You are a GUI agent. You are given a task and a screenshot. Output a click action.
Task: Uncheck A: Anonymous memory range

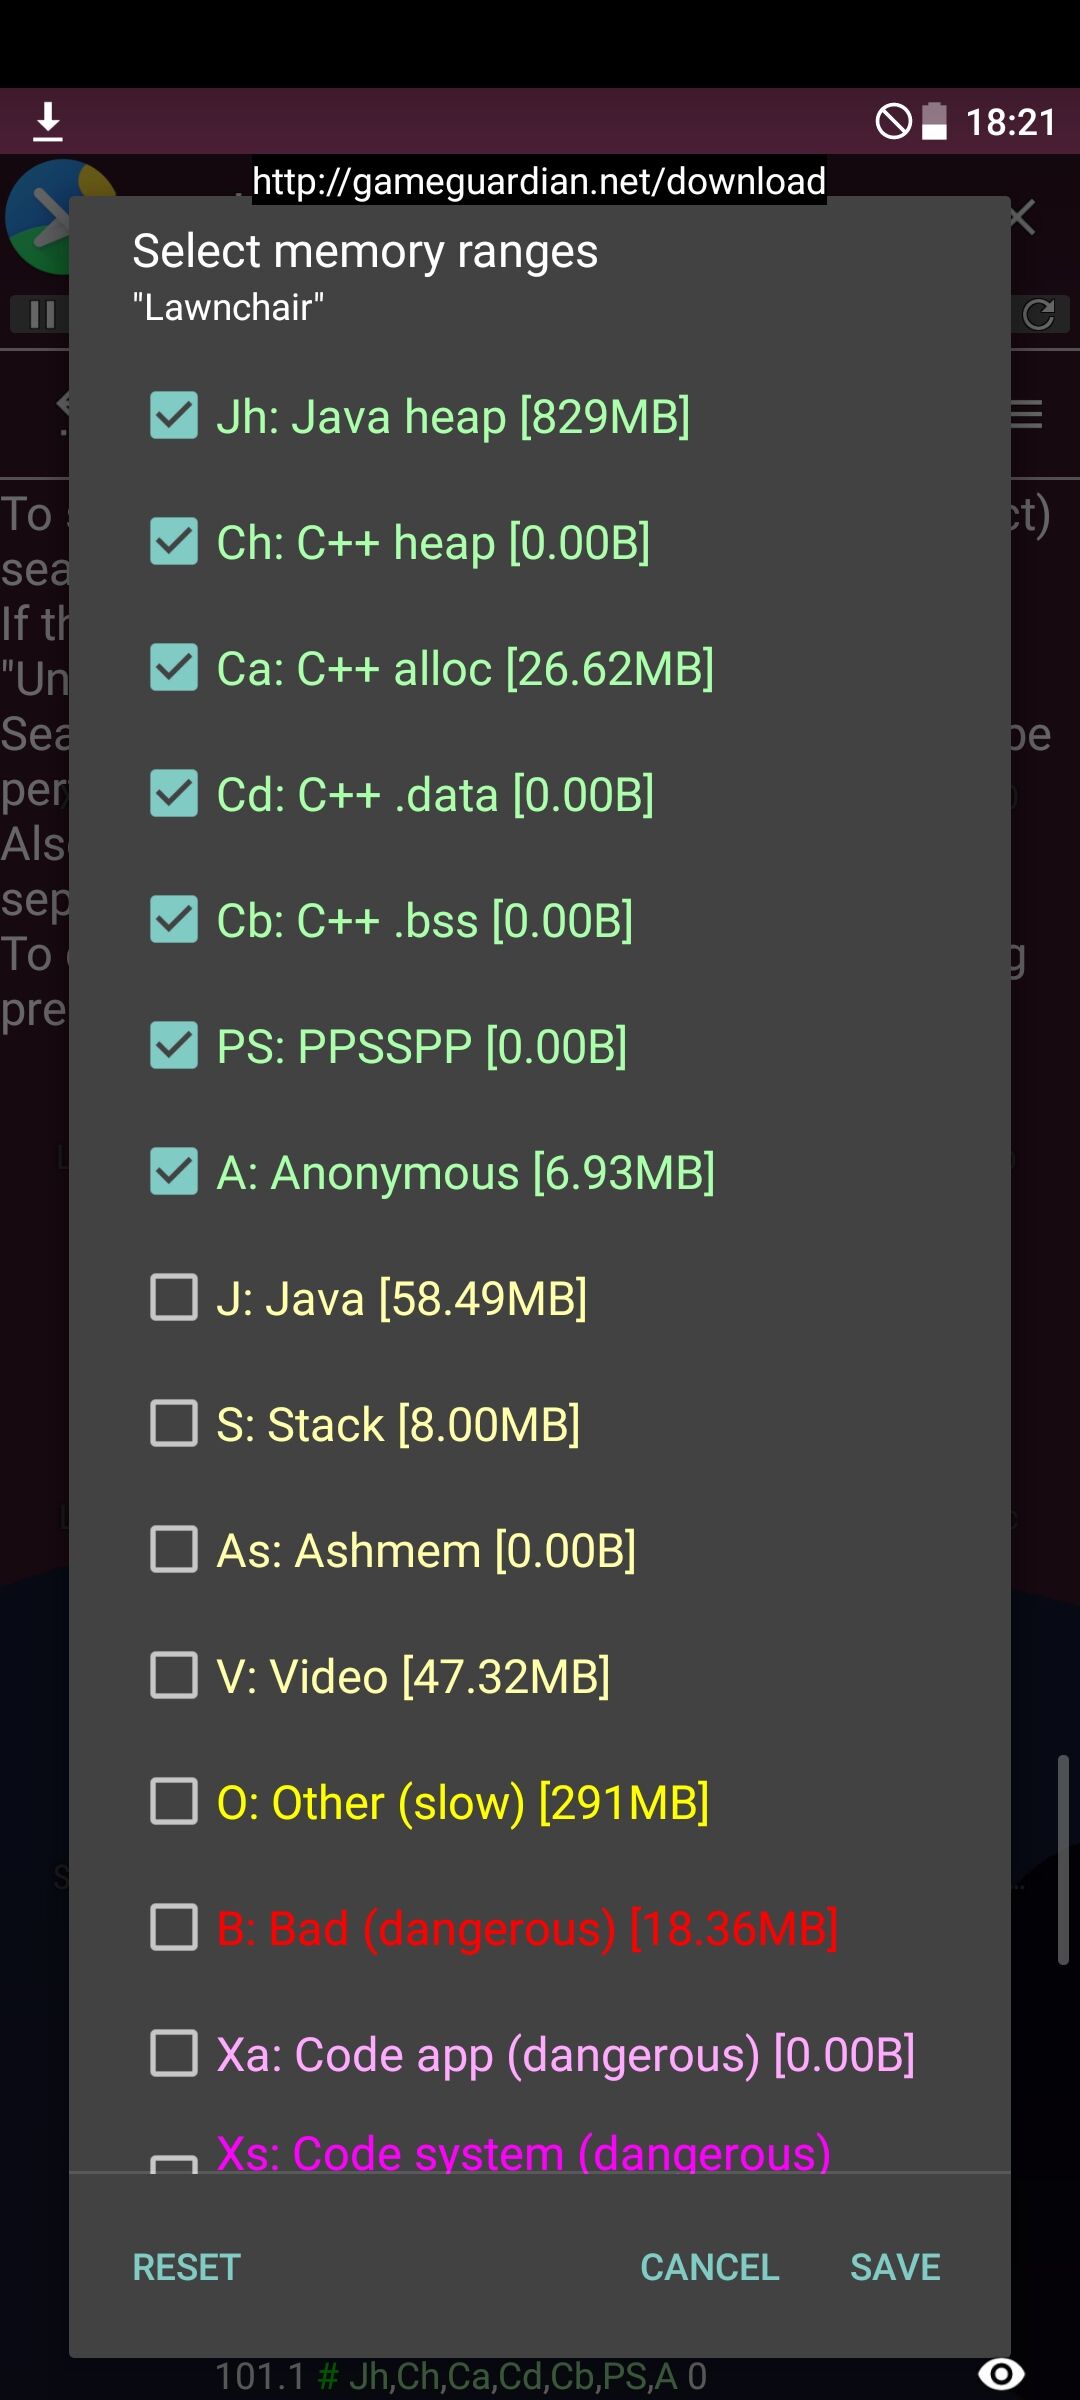coord(174,1172)
